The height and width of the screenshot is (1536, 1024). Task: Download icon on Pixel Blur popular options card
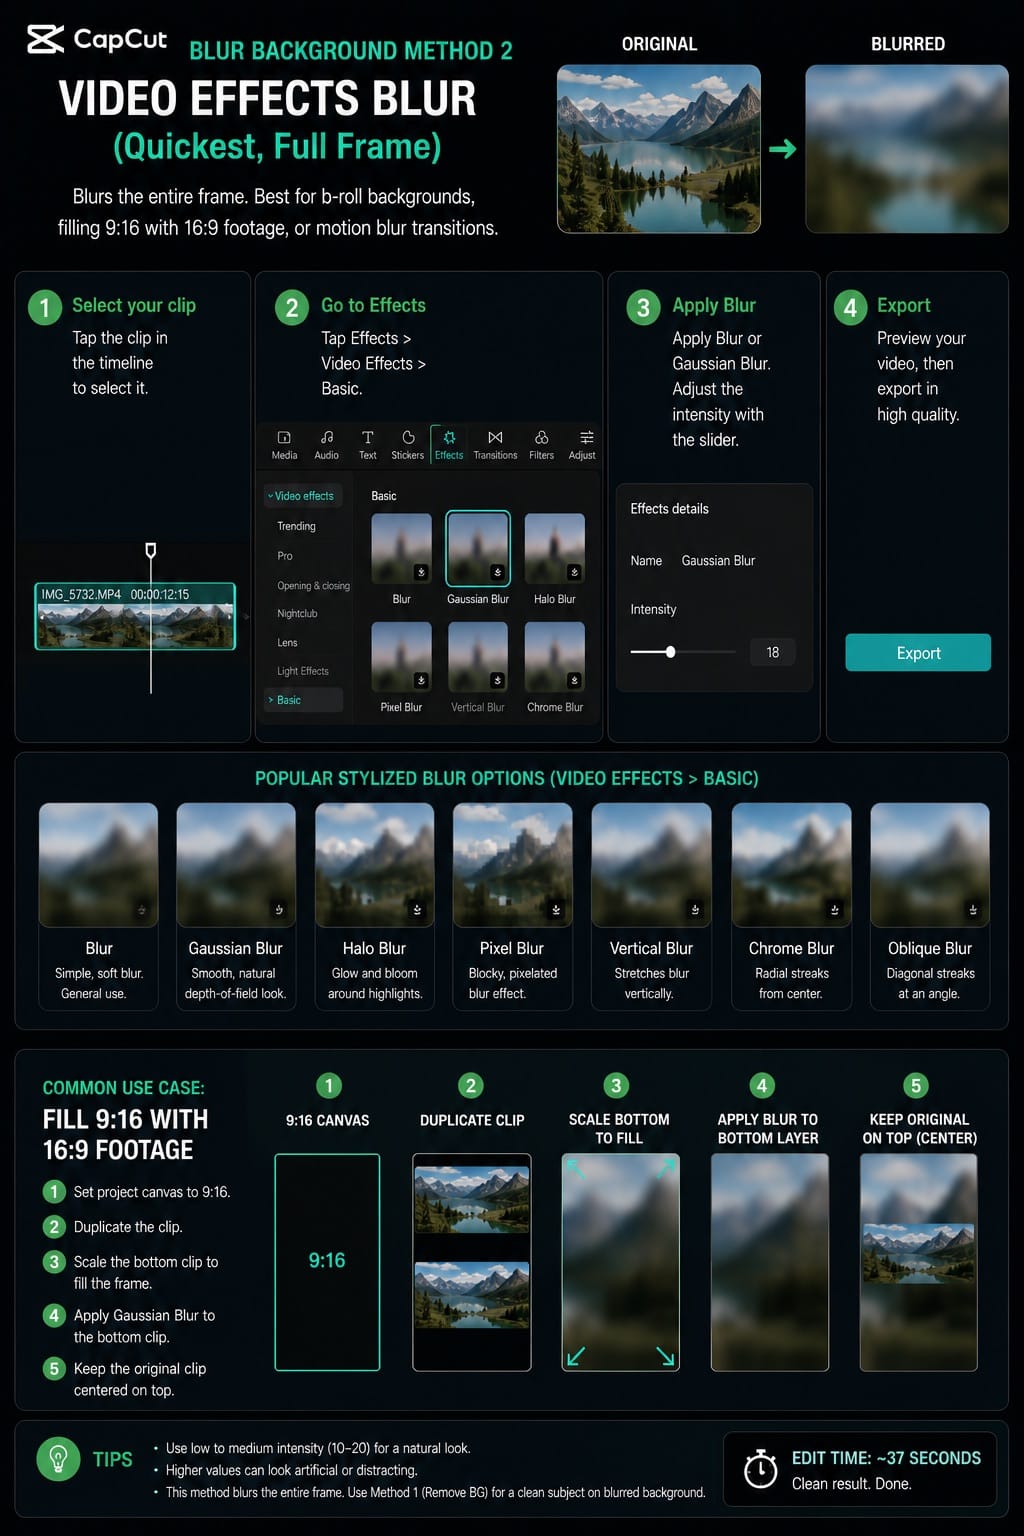(556, 909)
